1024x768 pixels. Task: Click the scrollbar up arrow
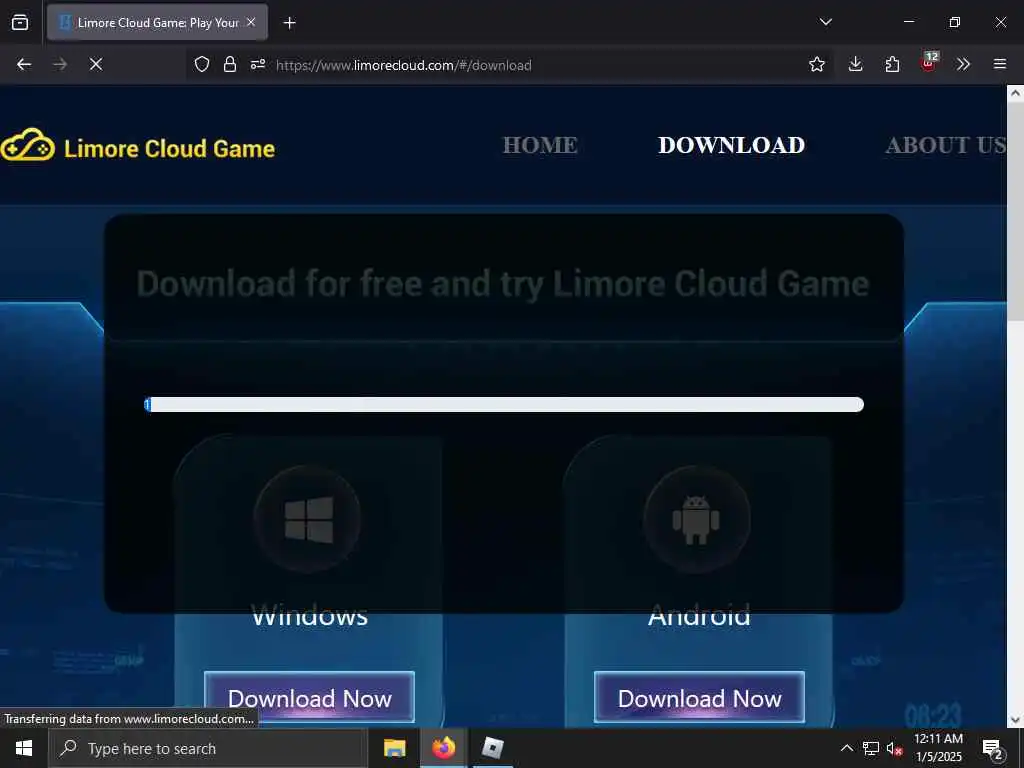click(1015, 93)
